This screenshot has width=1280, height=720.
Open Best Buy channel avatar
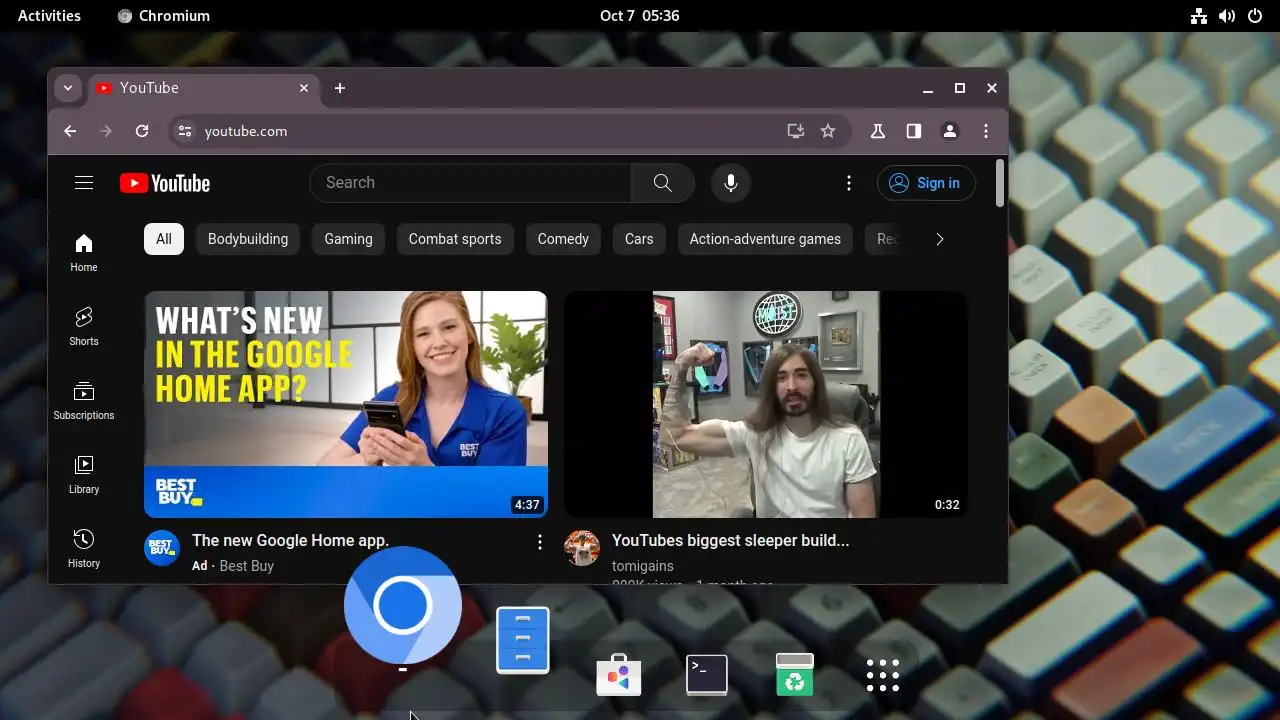pos(162,548)
